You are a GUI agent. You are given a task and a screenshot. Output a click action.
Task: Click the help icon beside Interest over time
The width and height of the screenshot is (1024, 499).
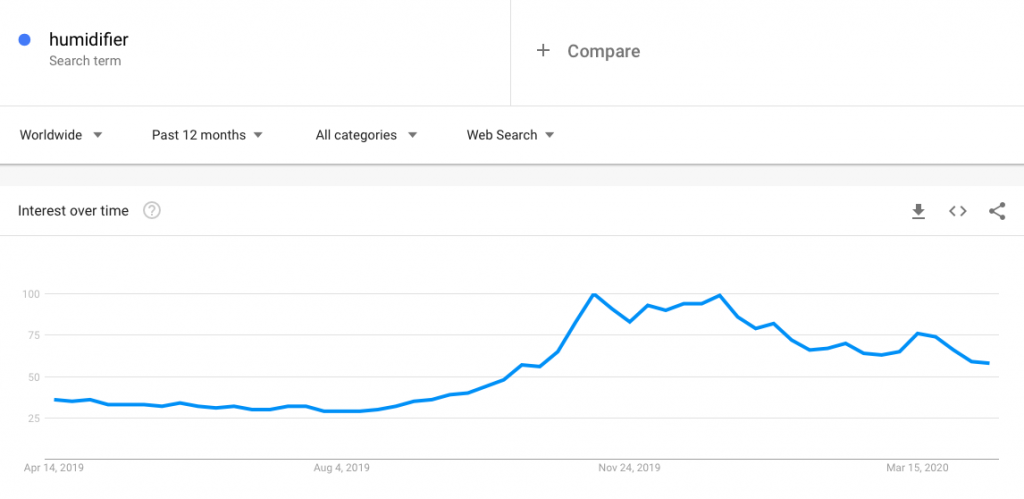152,211
